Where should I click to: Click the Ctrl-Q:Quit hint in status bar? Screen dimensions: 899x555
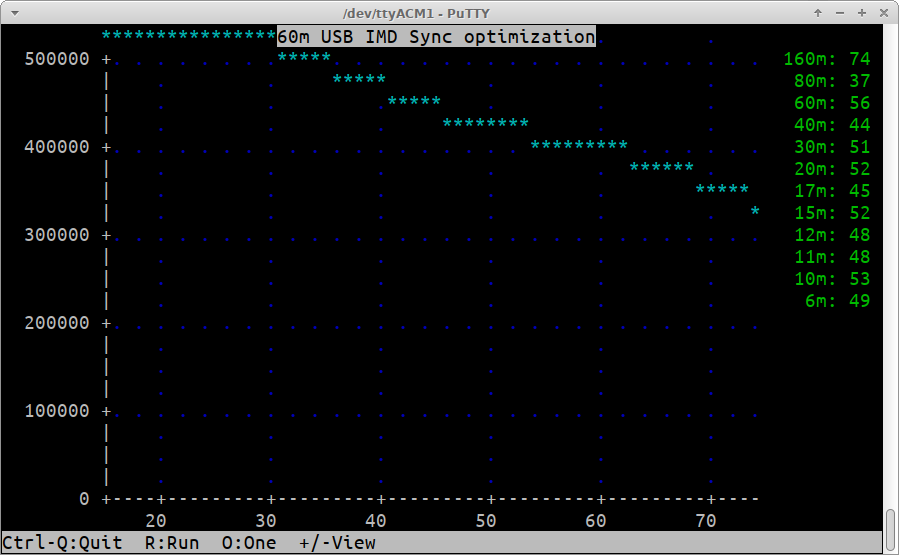coord(62,543)
